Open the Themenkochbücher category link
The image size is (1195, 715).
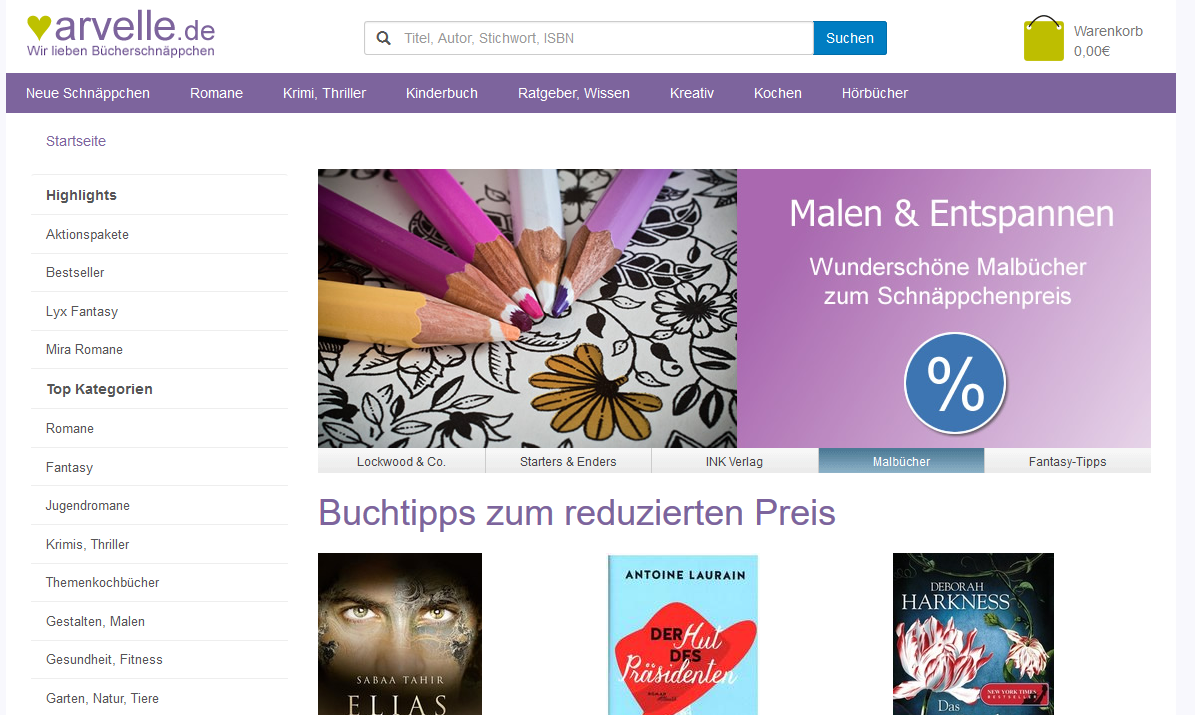click(102, 582)
